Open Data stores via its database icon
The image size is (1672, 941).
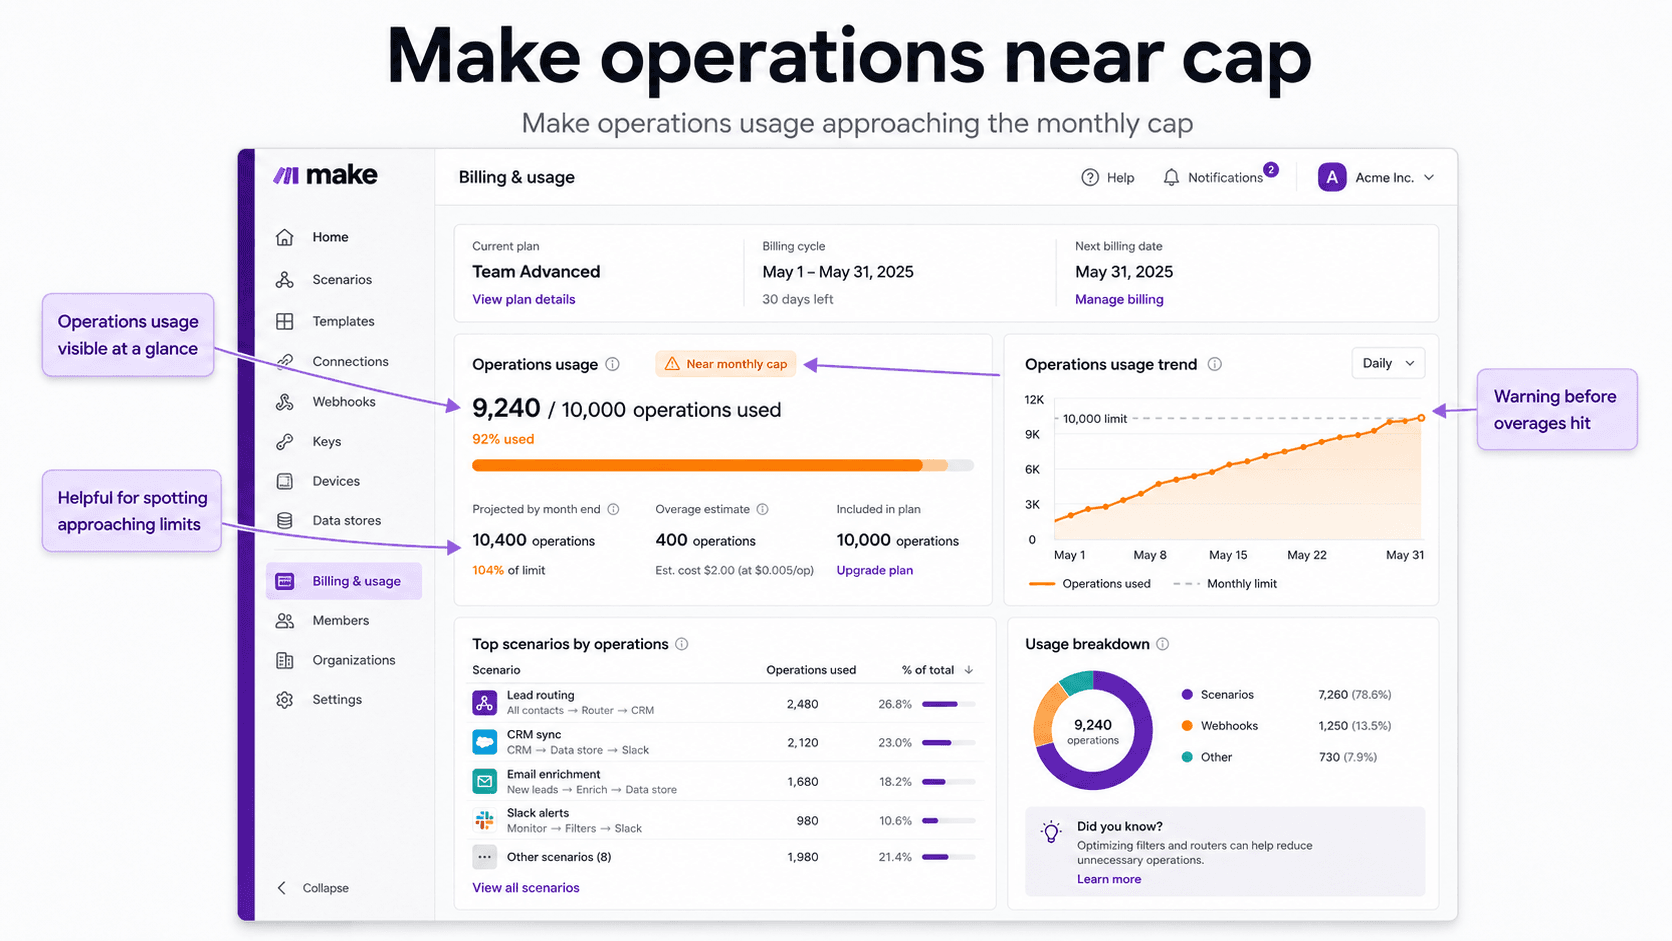tap(285, 520)
